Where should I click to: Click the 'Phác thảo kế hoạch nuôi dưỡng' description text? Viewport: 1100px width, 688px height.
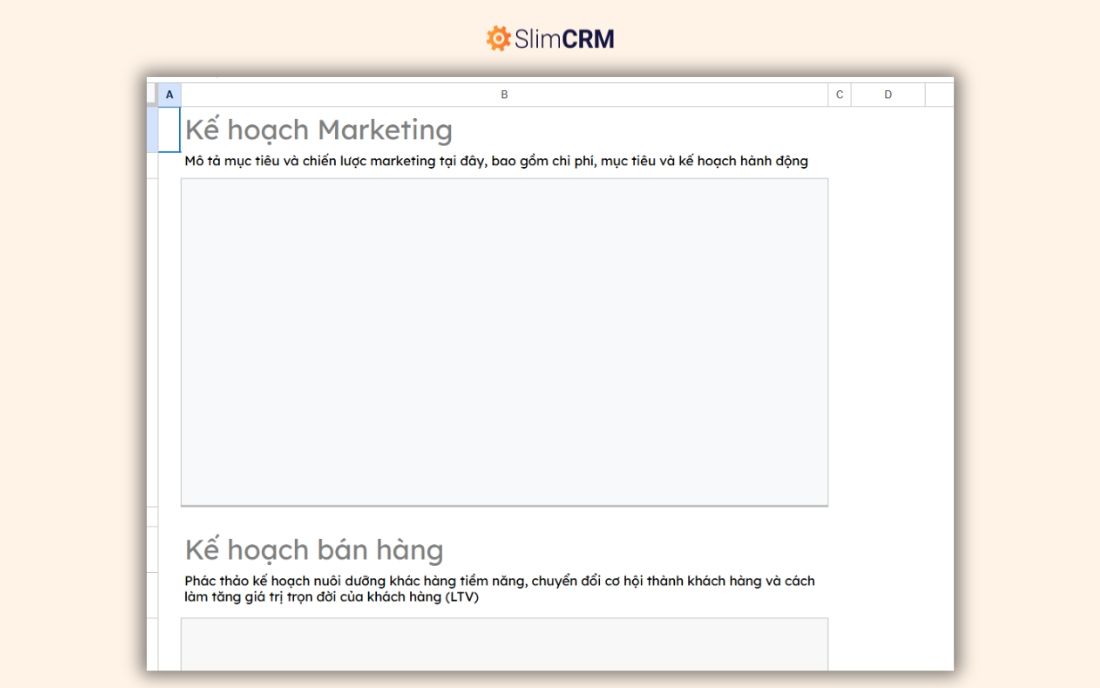(x=499, y=589)
